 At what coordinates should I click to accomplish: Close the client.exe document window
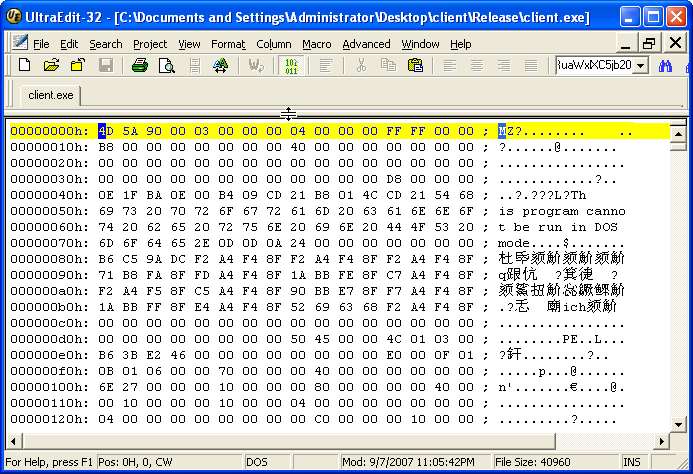[x=675, y=43]
